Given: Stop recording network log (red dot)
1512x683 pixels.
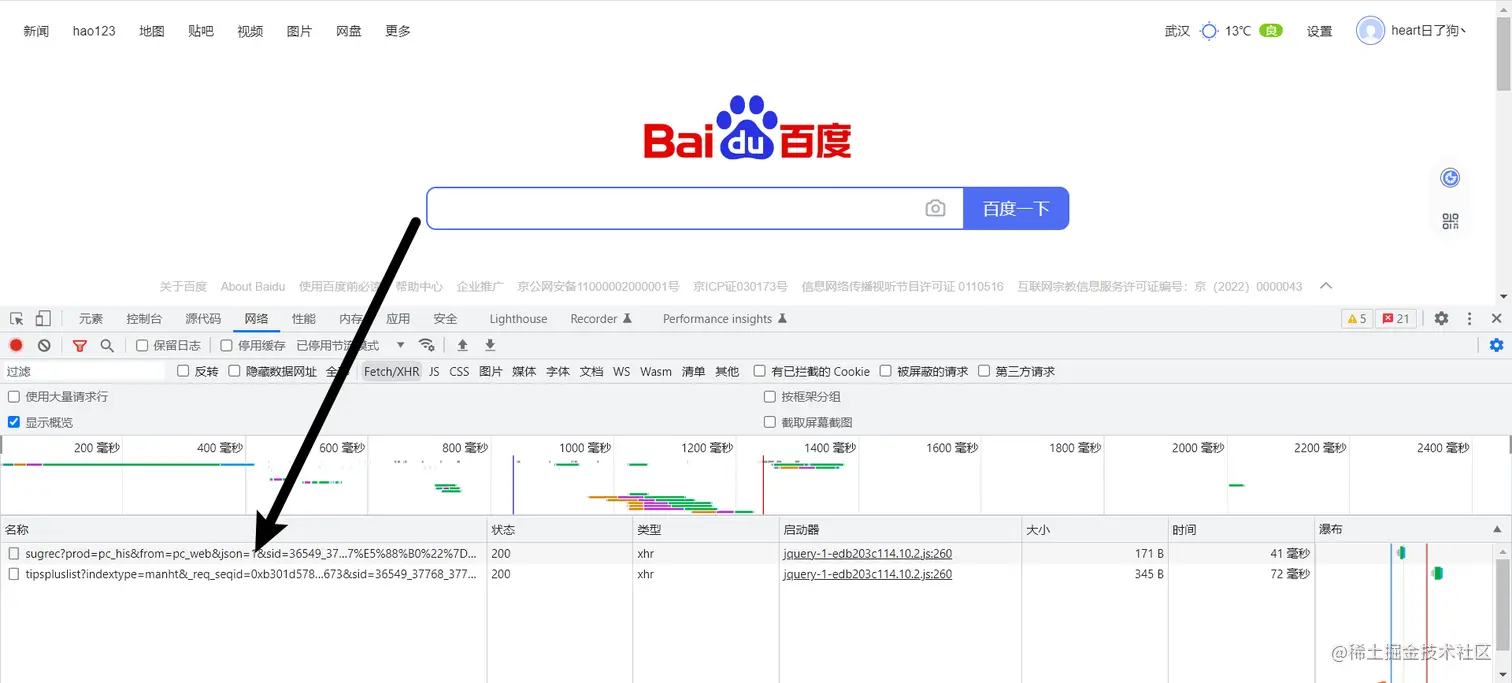Looking at the screenshot, I should (x=16, y=345).
